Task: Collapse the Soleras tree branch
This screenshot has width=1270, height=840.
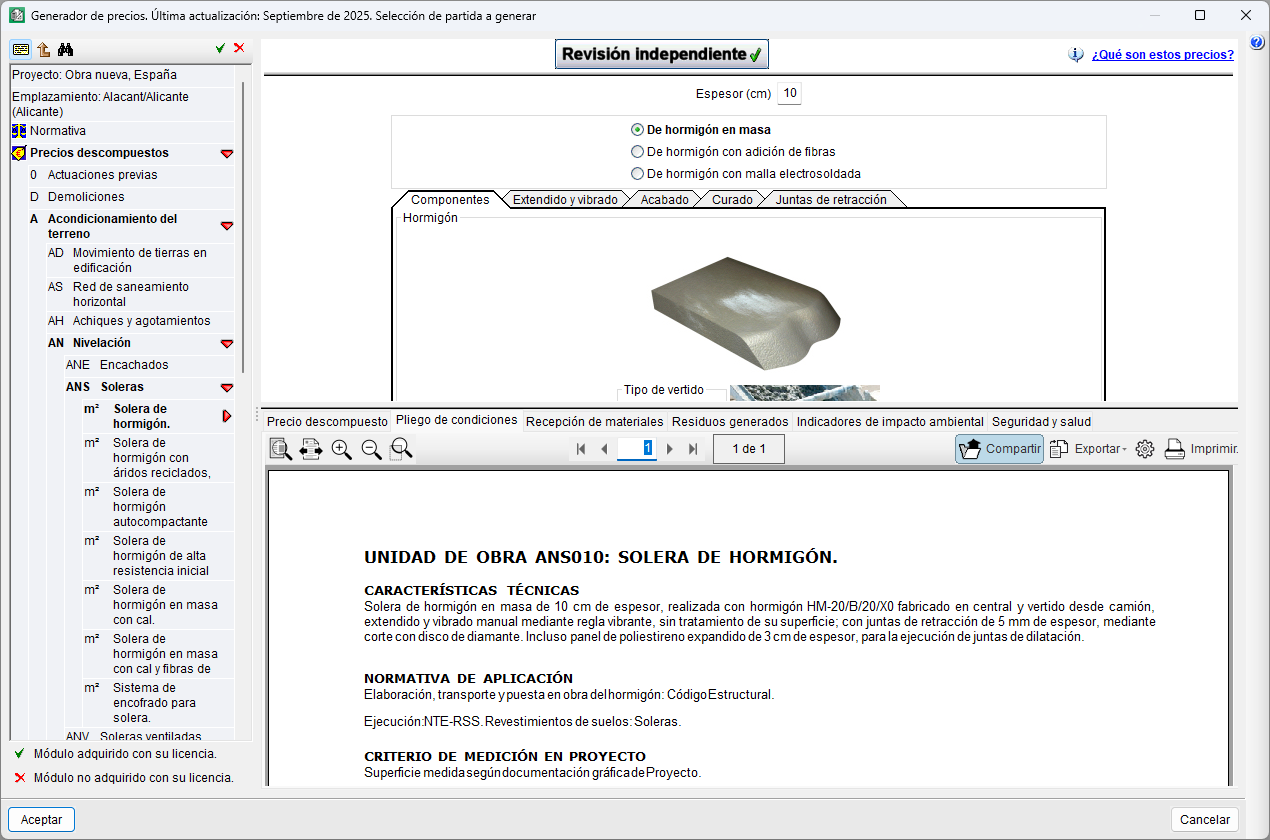Action: [x=227, y=387]
